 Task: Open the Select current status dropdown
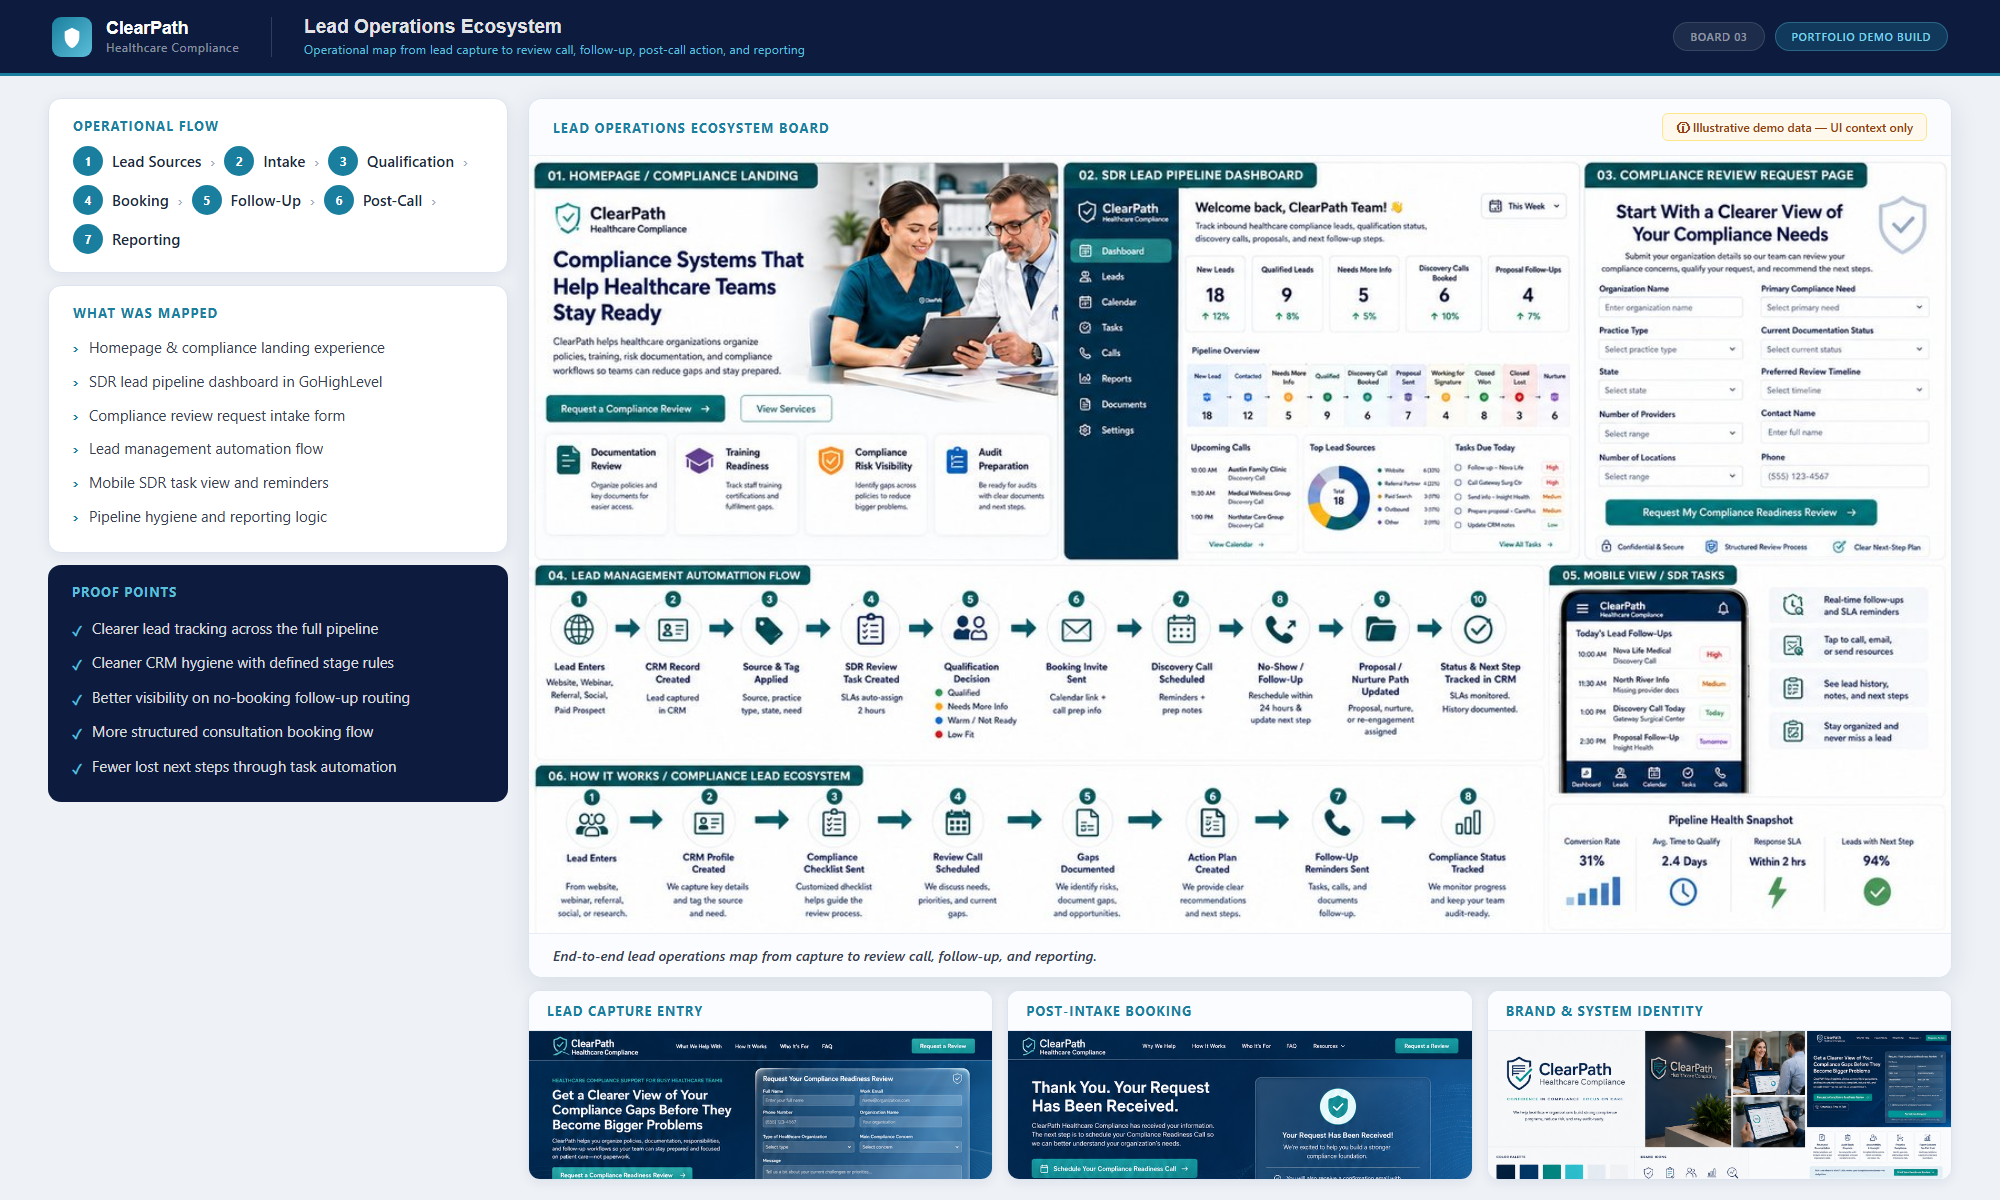1844,349
